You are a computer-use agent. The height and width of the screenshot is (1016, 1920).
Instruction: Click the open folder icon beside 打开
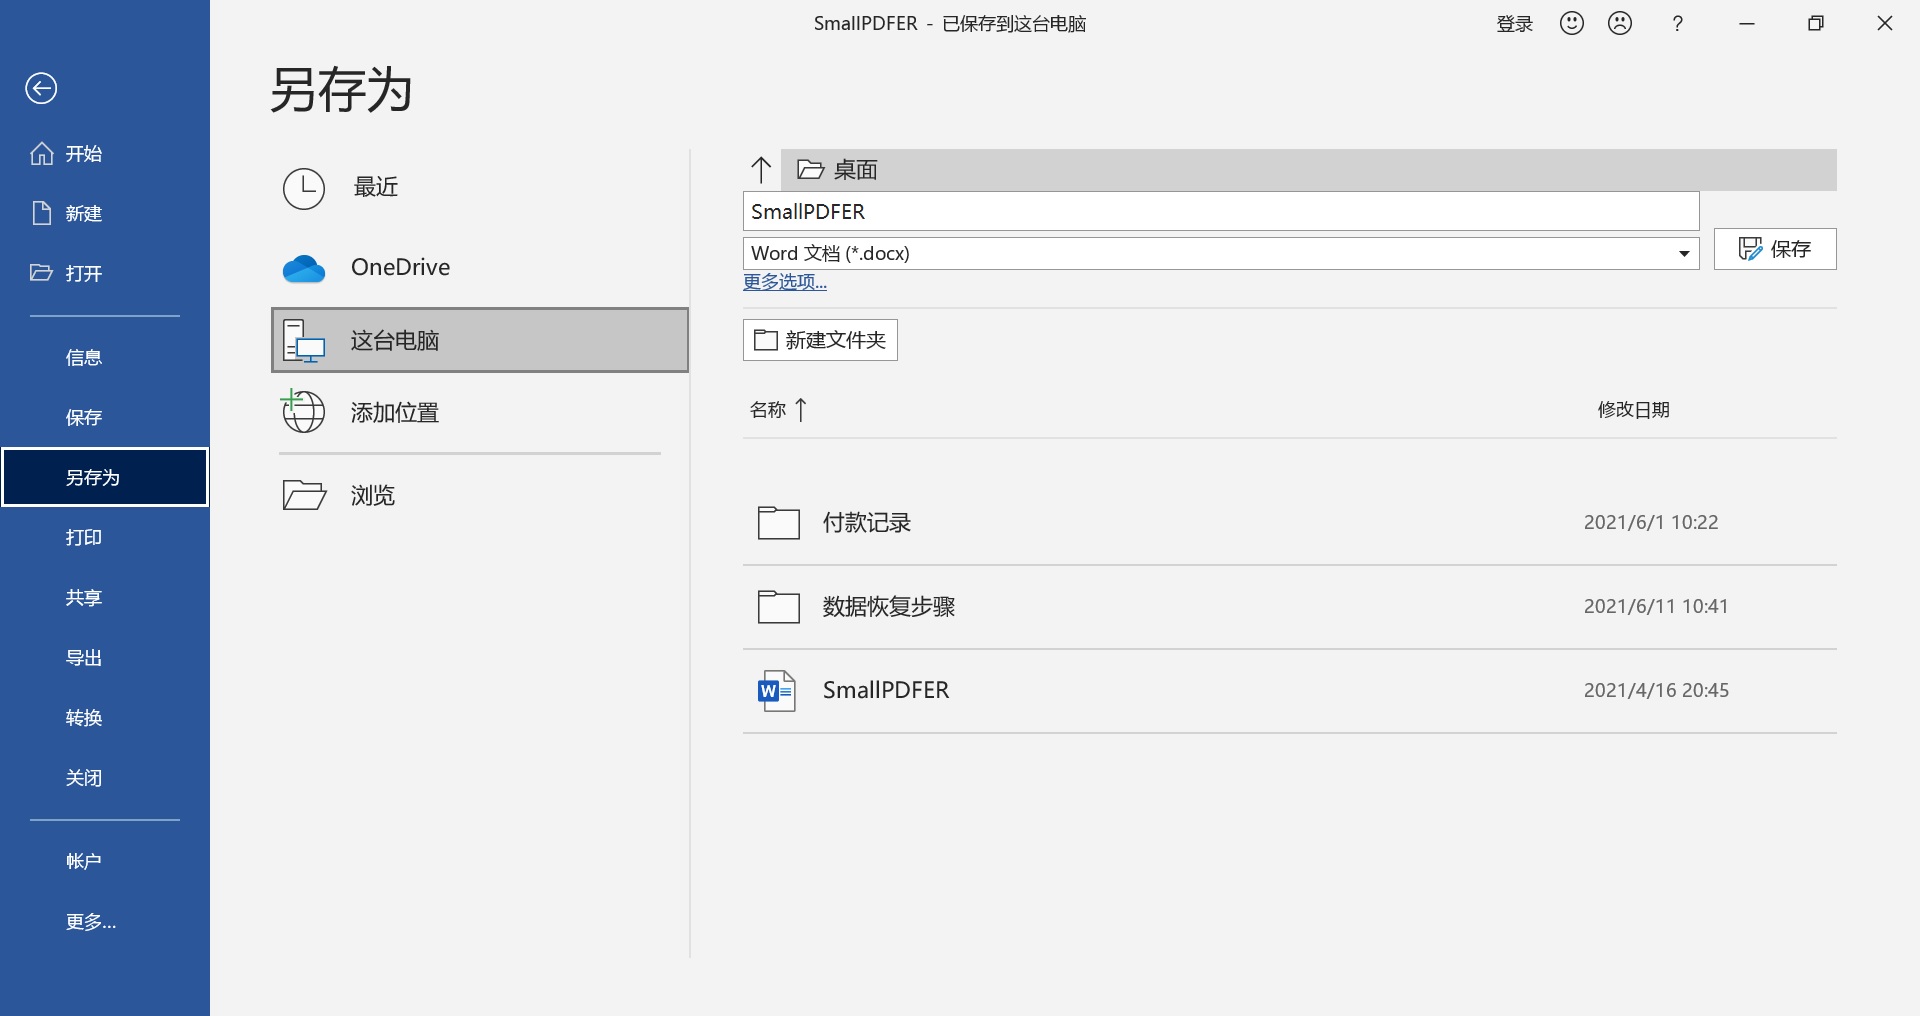click(41, 273)
